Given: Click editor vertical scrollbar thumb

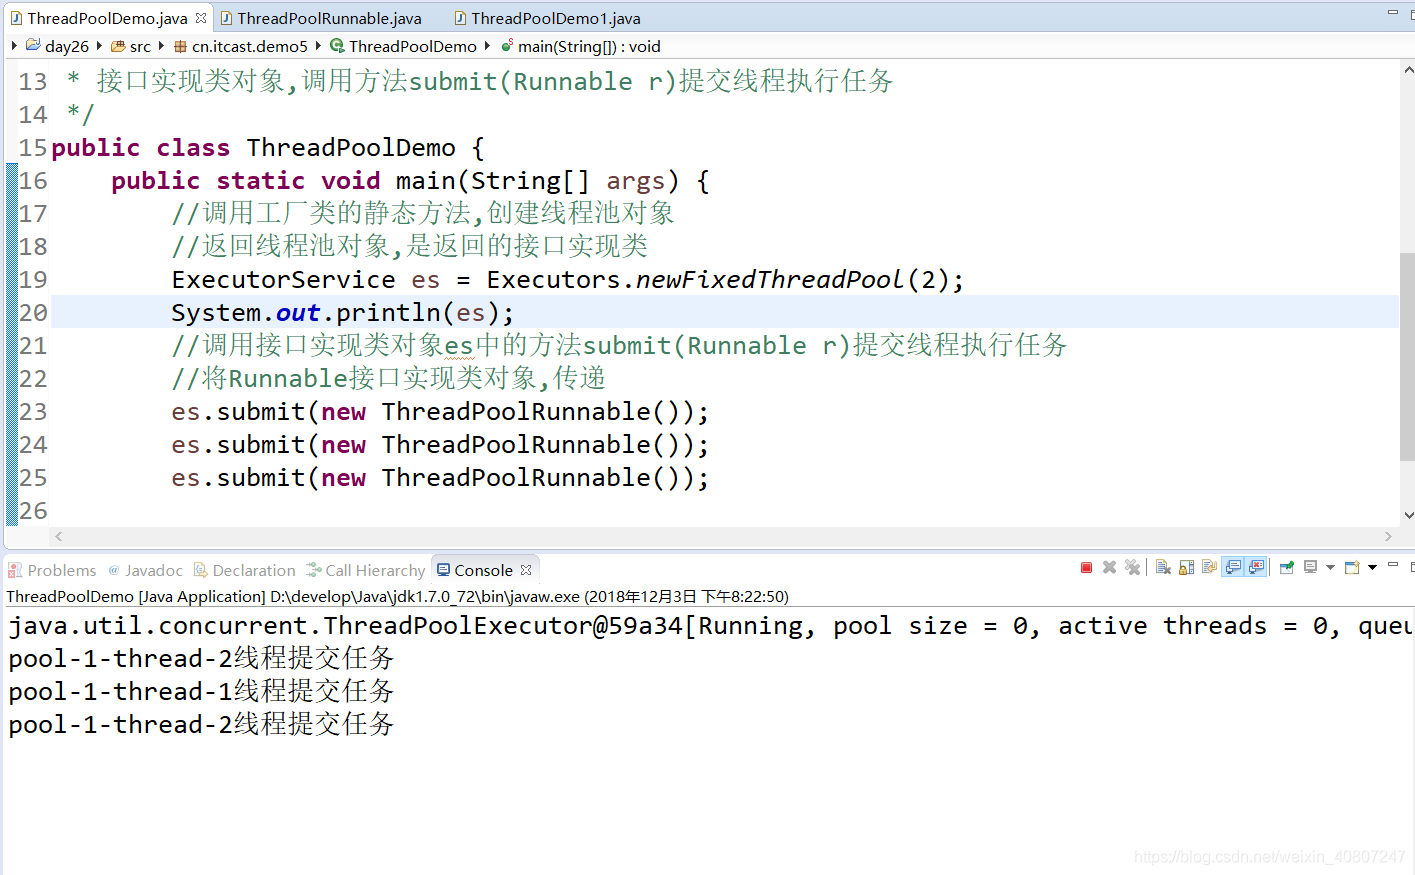Looking at the screenshot, I should (1408, 357).
